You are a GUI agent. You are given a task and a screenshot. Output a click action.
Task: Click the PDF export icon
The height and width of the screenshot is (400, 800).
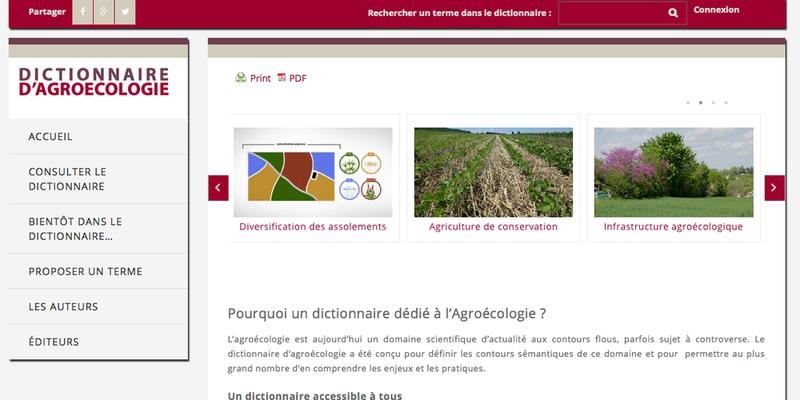pyautogui.click(x=282, y=78)
